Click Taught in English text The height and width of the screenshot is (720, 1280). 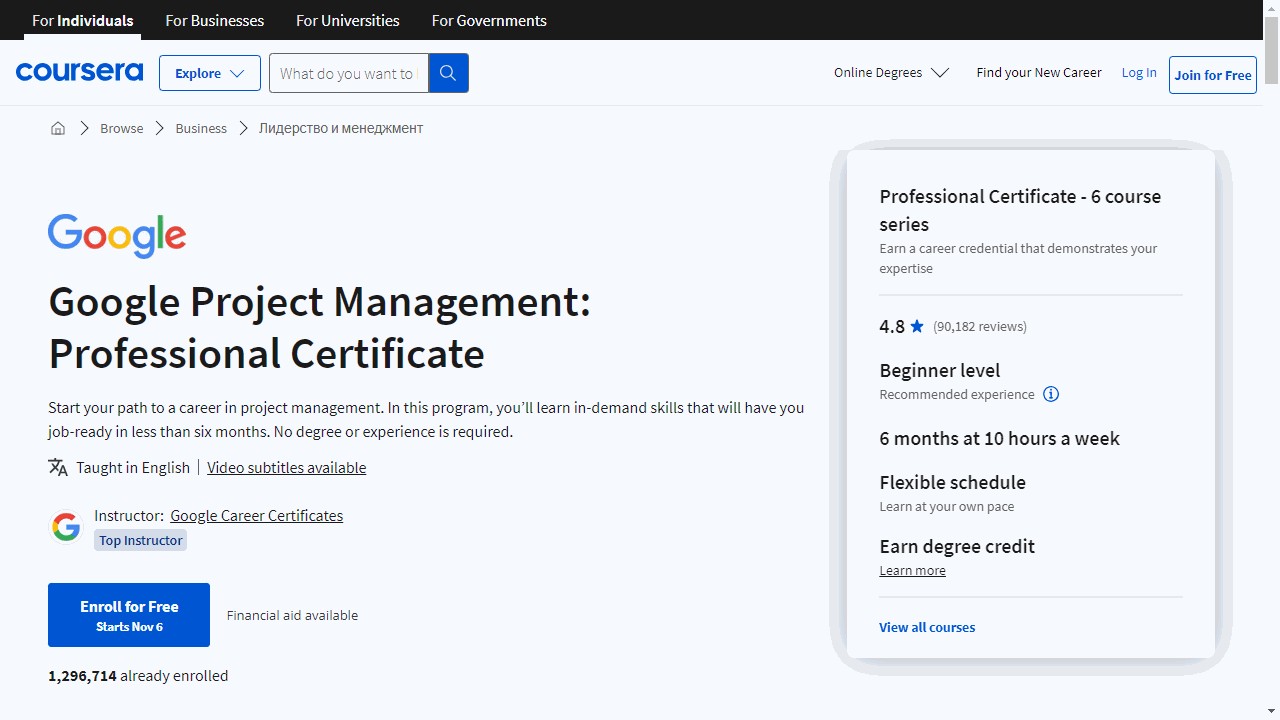coord(133,467)
